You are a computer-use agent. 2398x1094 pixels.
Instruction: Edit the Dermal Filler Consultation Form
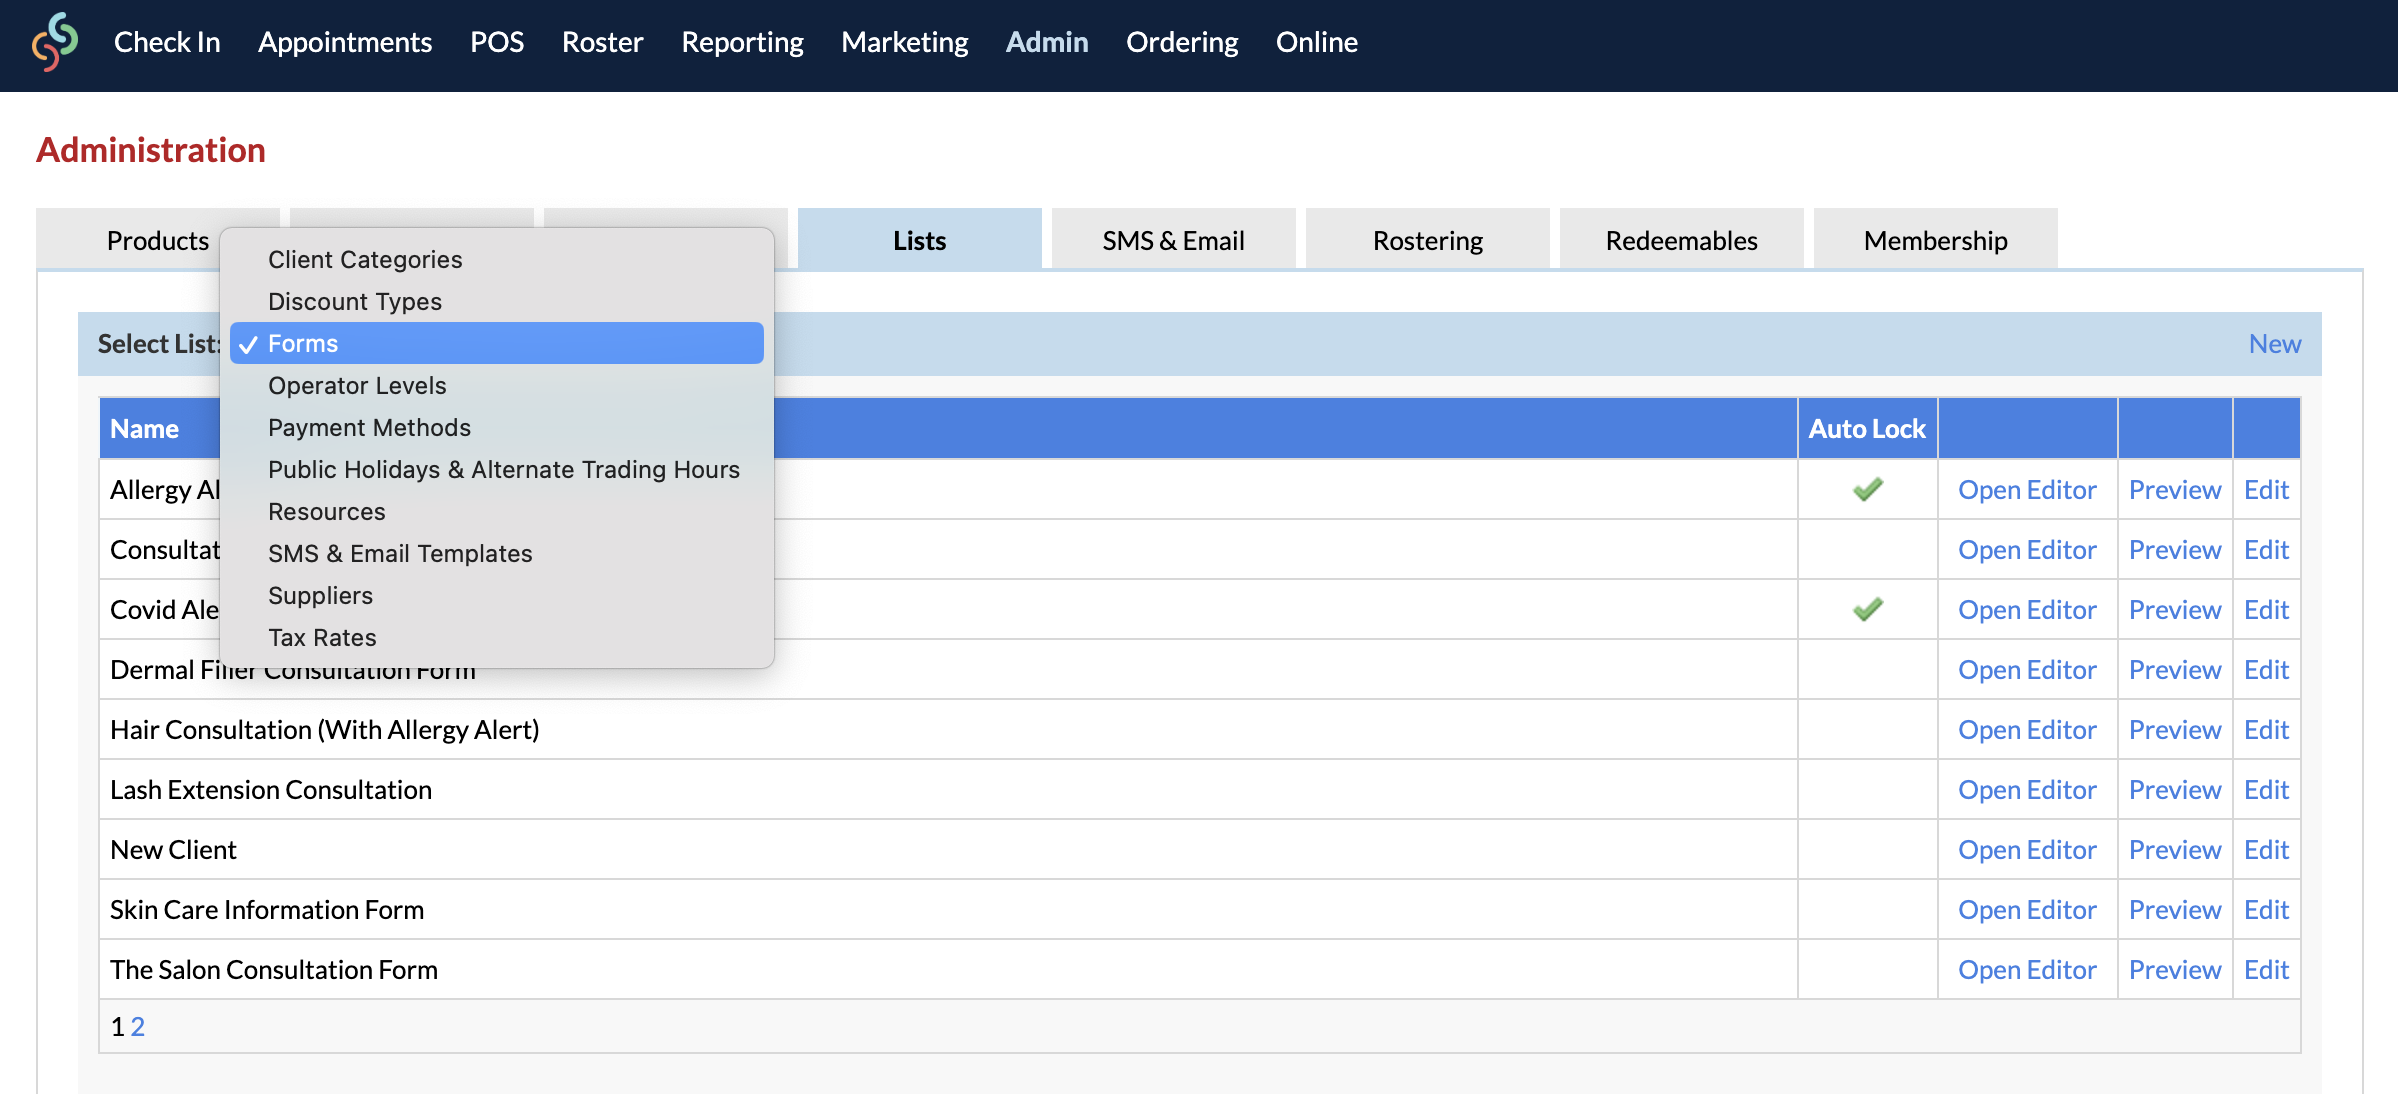(2266, 669)
